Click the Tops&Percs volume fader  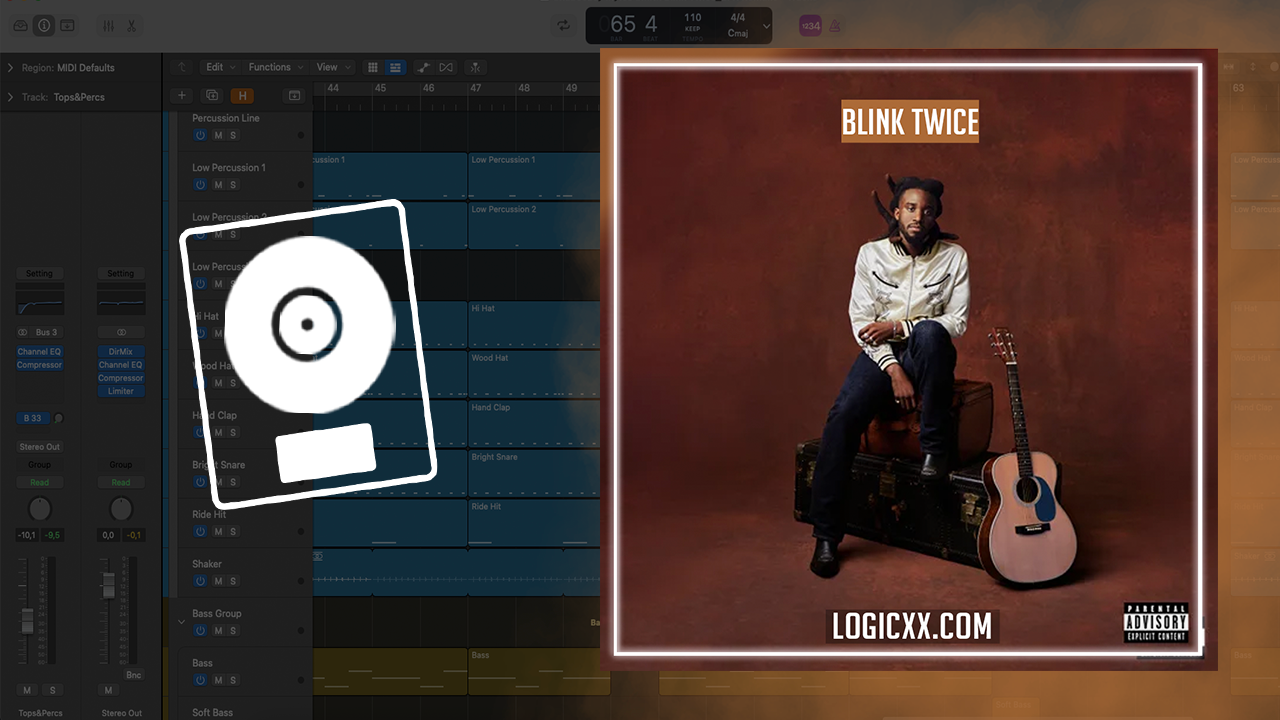[x=28, y=621]
